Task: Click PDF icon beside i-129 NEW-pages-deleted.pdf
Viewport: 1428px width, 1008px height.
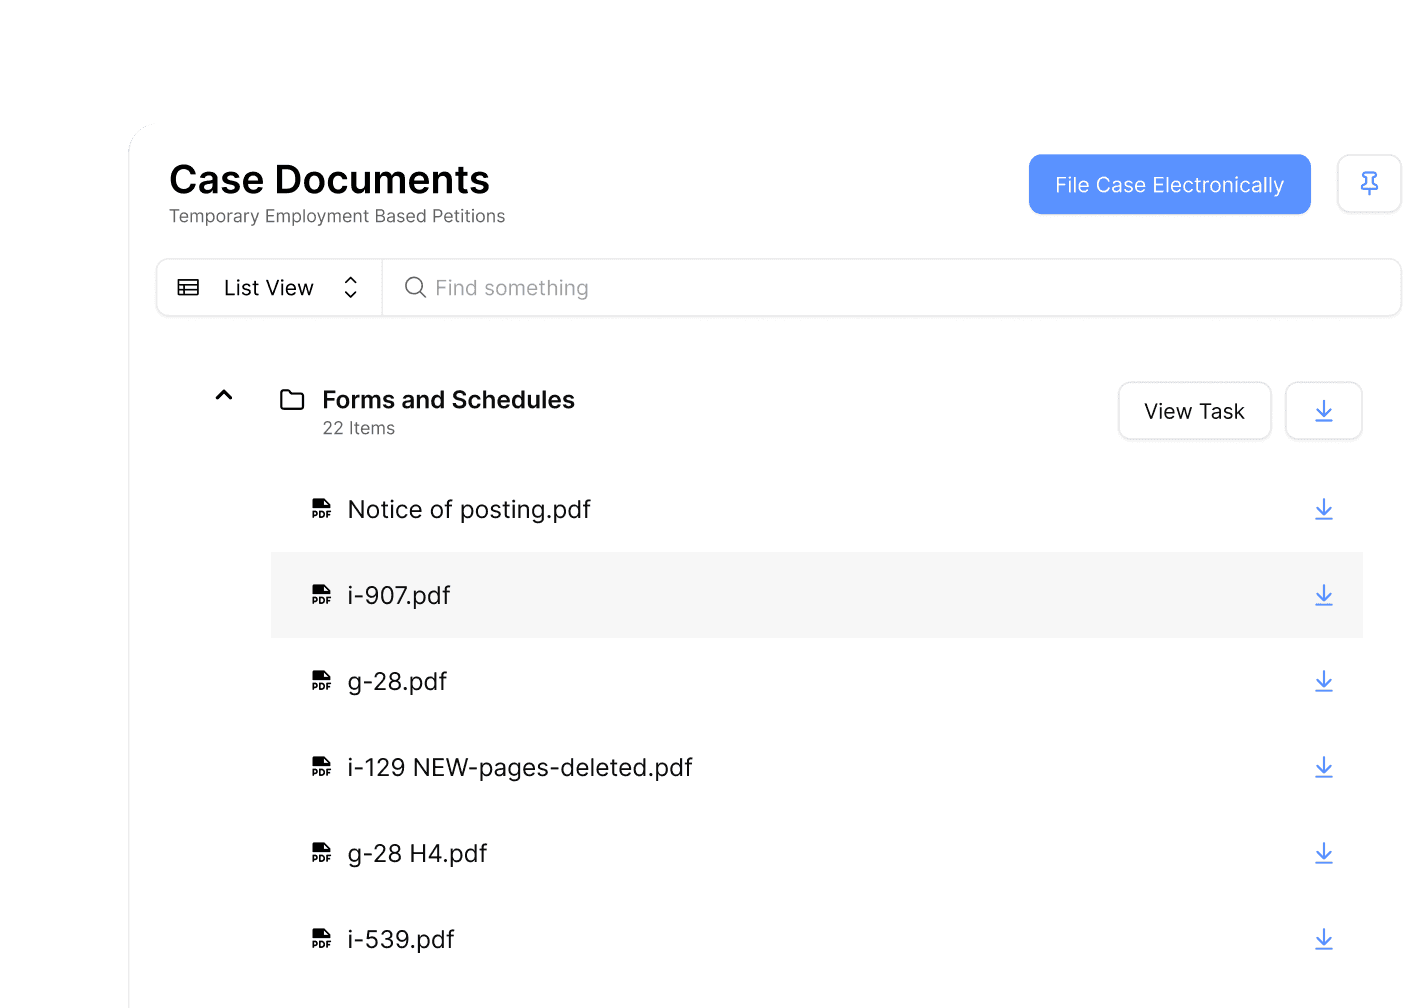Action: tap(321, 767)
